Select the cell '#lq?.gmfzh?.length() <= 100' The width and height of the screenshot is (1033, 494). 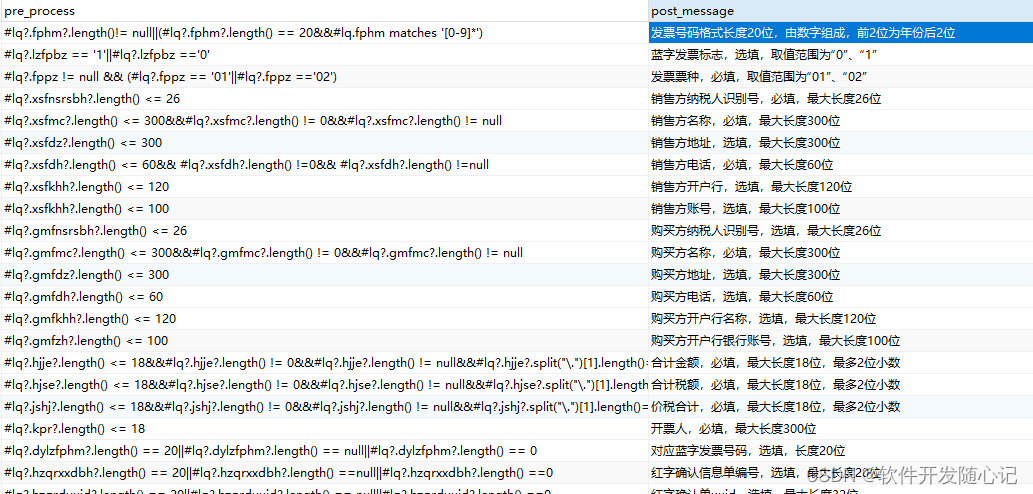click(324, 341)
